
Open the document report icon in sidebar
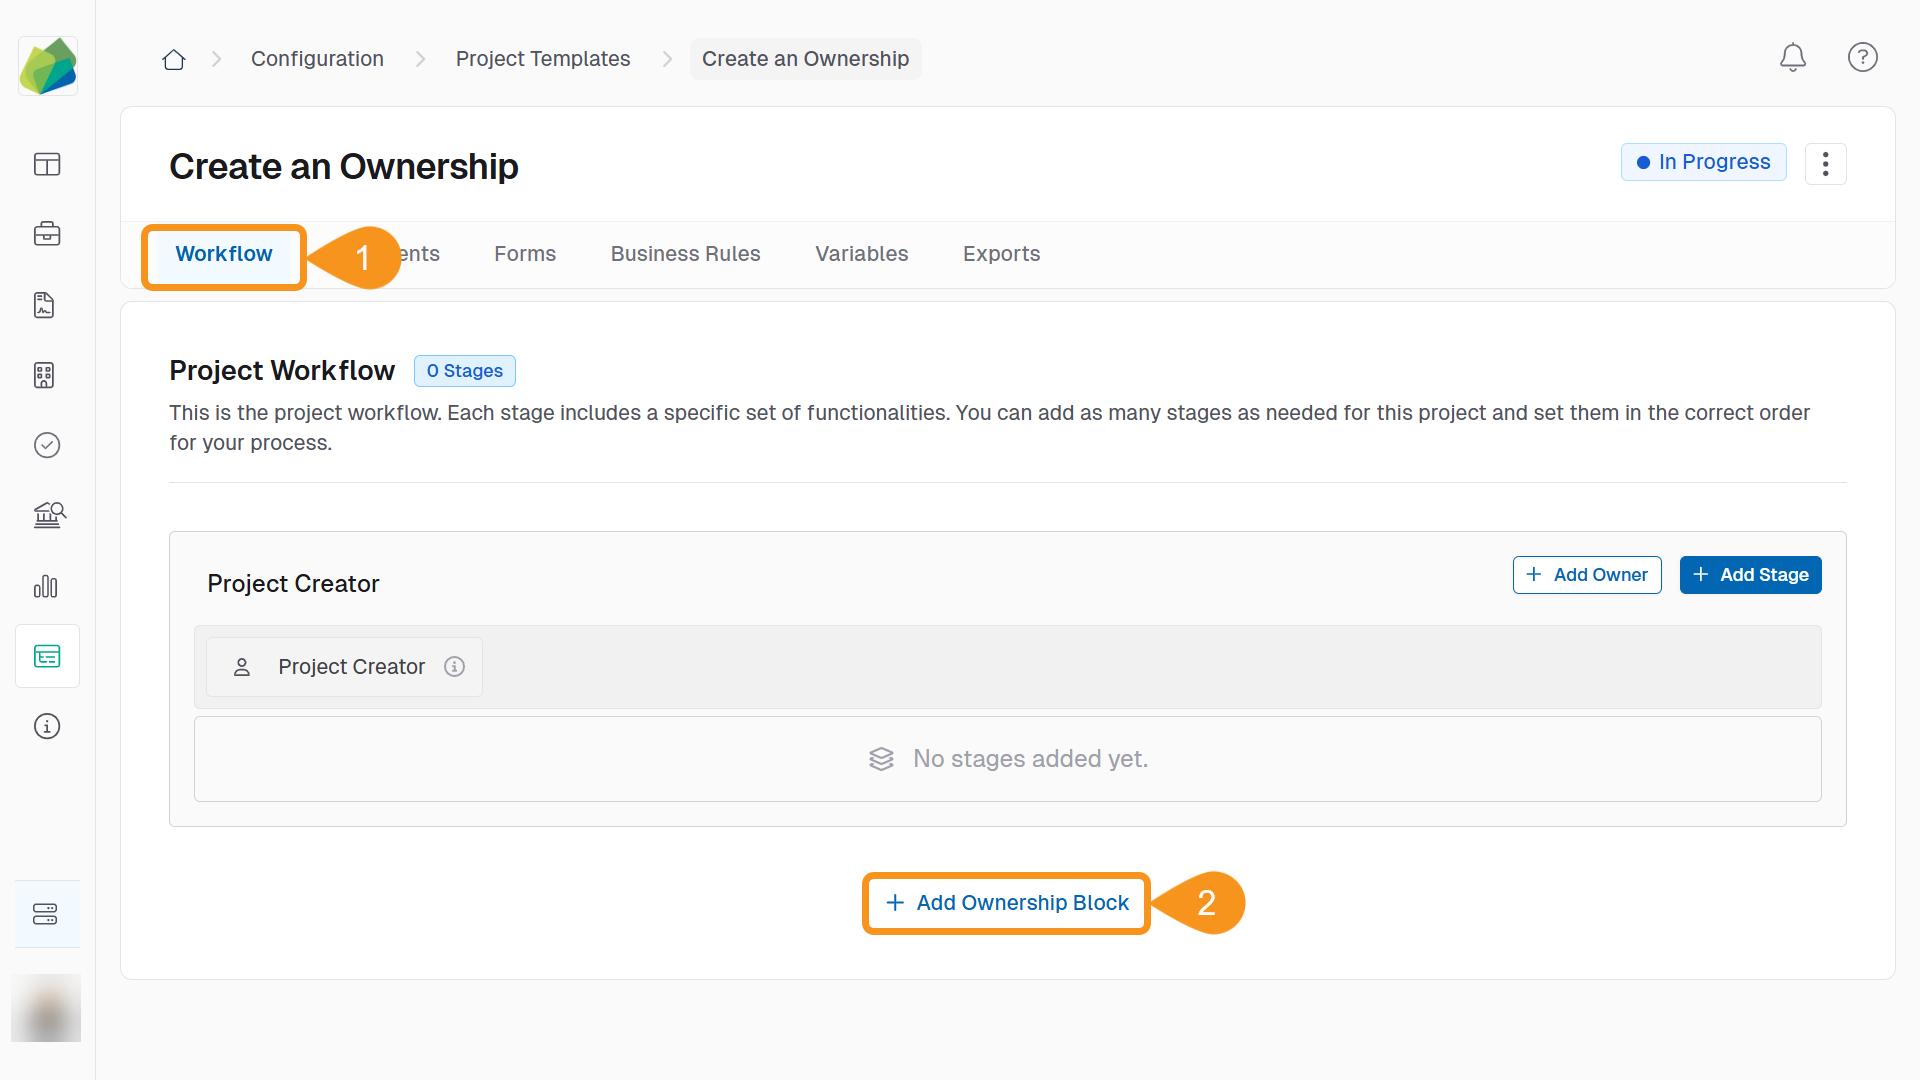tap(45, 305)
